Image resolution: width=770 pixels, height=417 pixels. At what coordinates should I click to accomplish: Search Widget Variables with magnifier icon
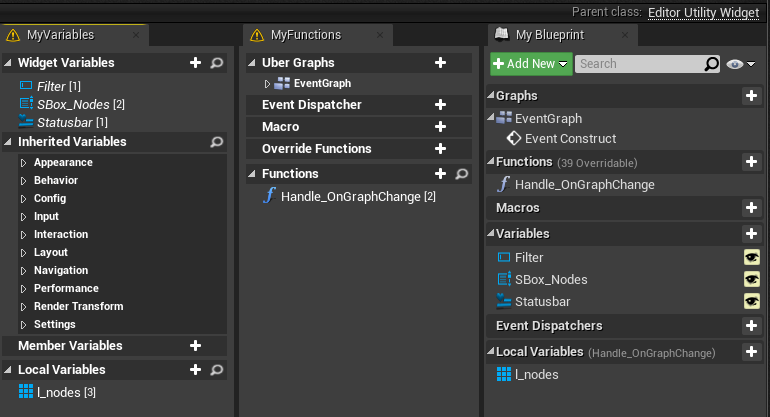click(x=217, y=63)
